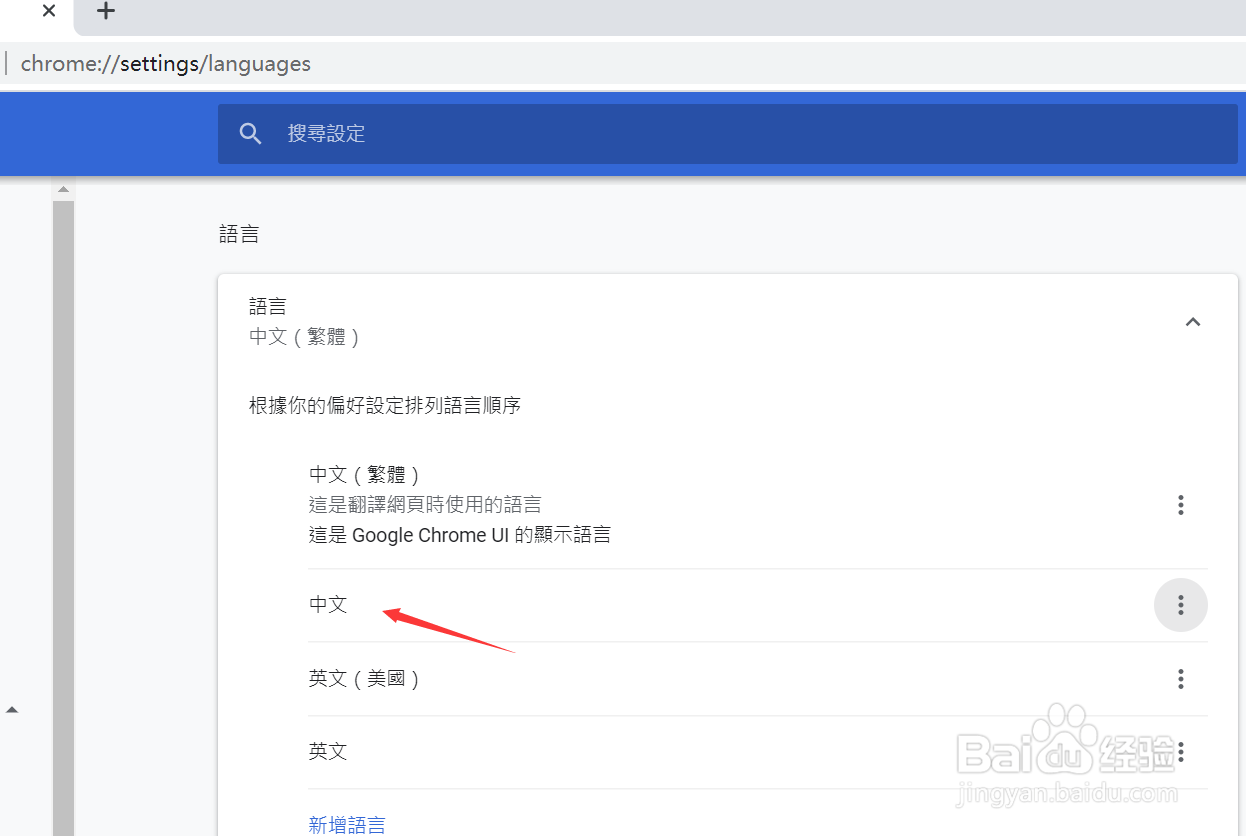Screen dimensions: 1246x836
Task: Open a new tab using the plus icon
Action: coord(105,12)
